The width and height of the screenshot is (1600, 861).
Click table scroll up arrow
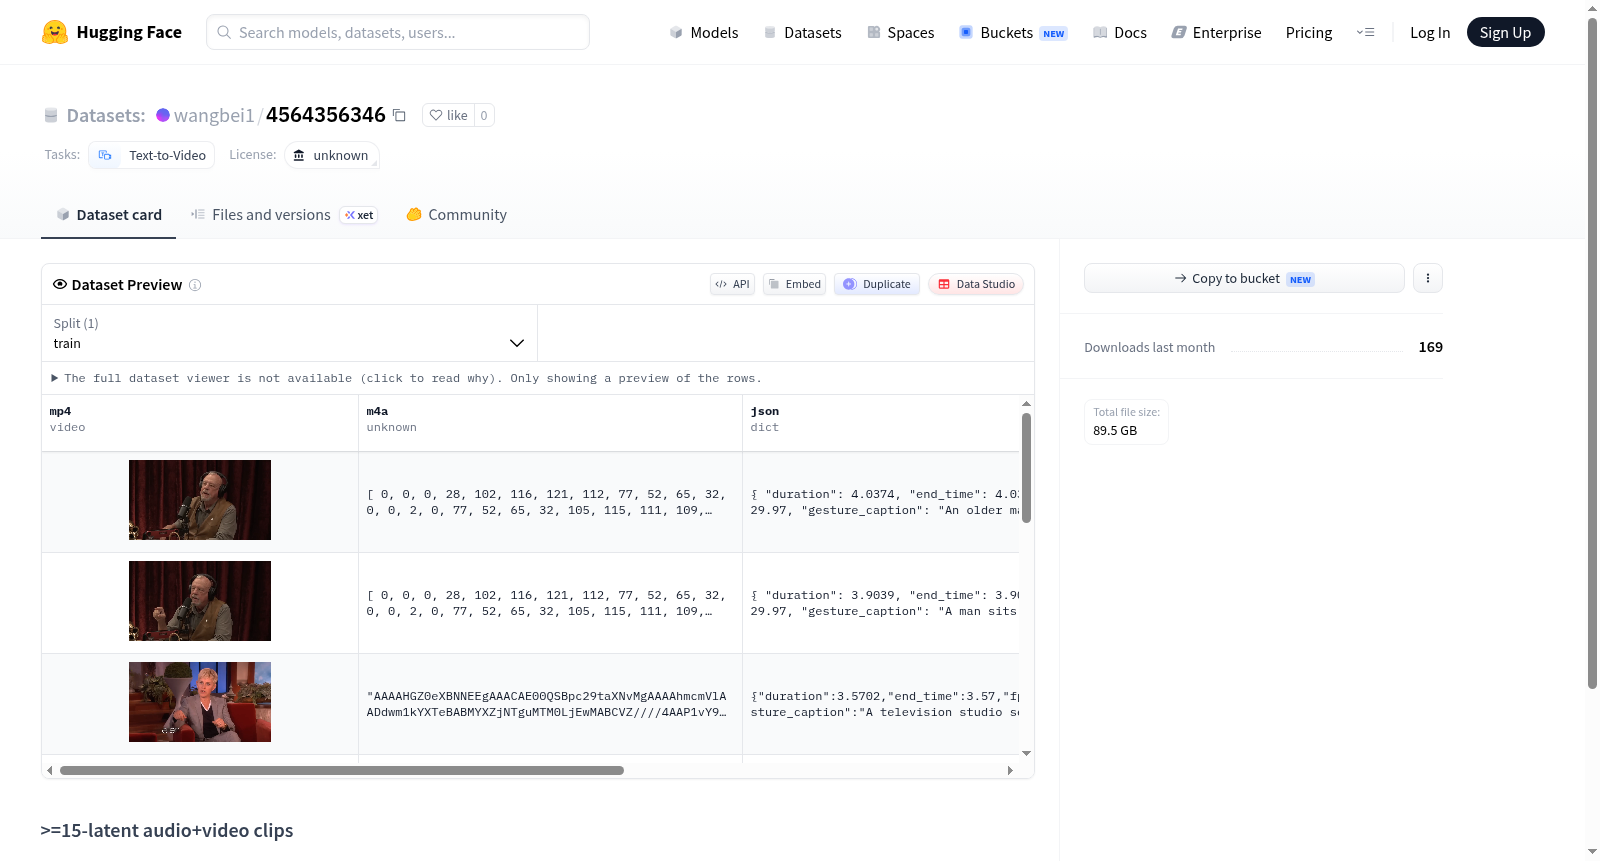1026,404
